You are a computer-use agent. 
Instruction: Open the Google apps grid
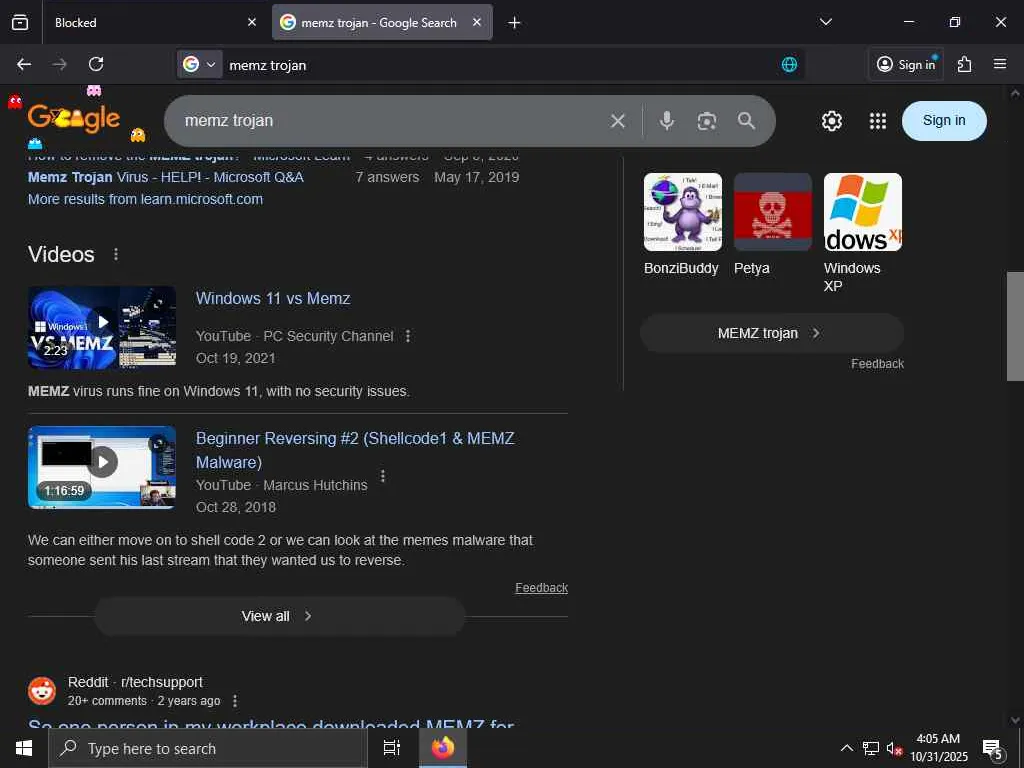(878, 121)
